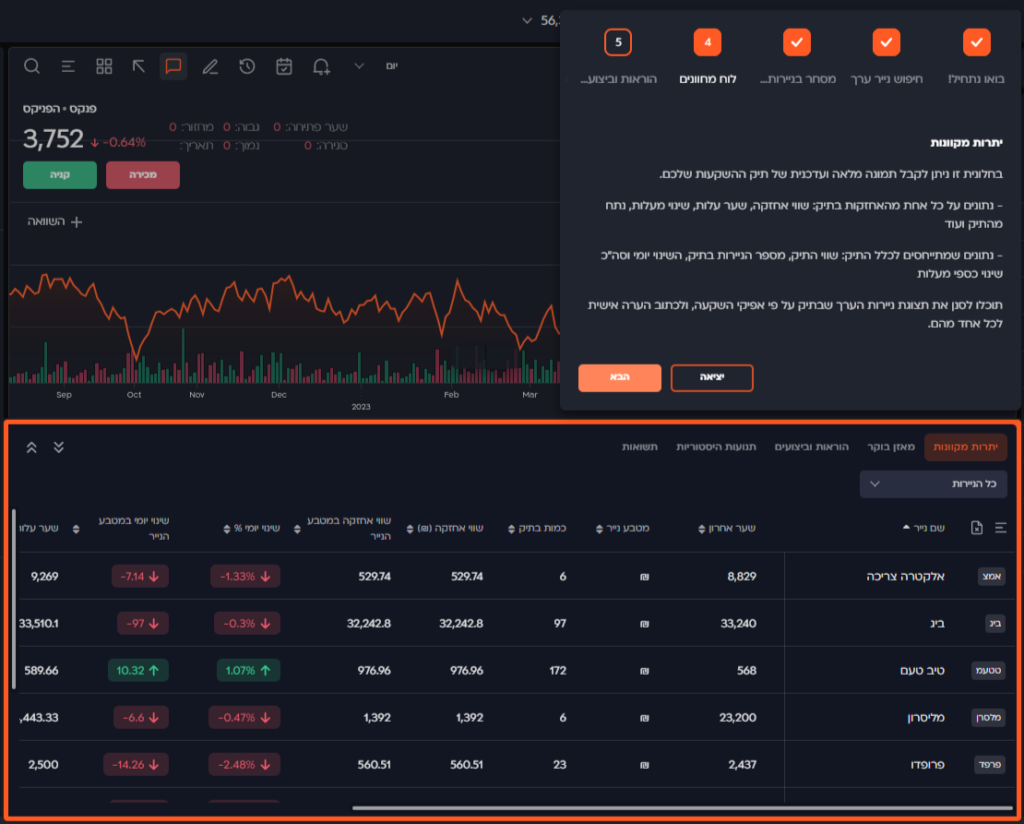Add an alert with the bell icon
This screenshot has width=1024, height=824.
click(321, 67)
